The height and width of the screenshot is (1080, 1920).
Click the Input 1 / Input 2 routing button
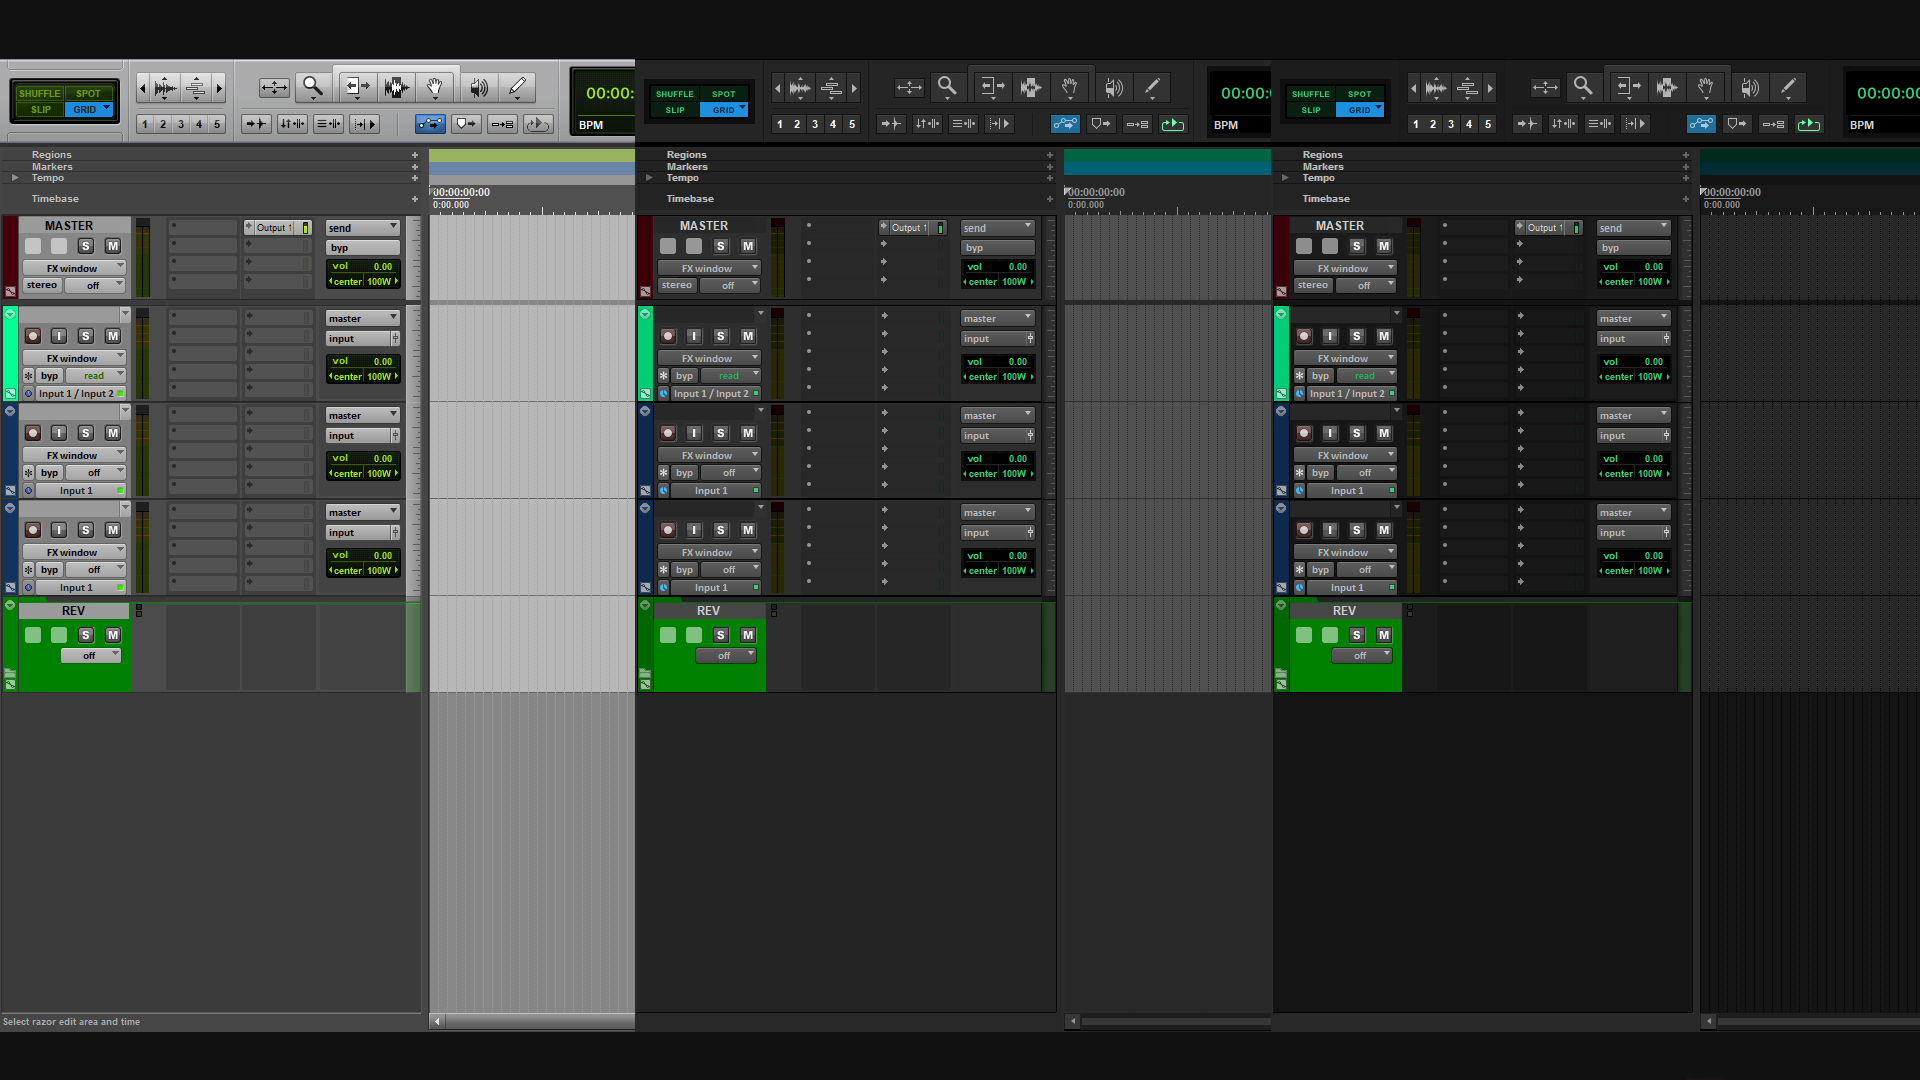[75, 394]
